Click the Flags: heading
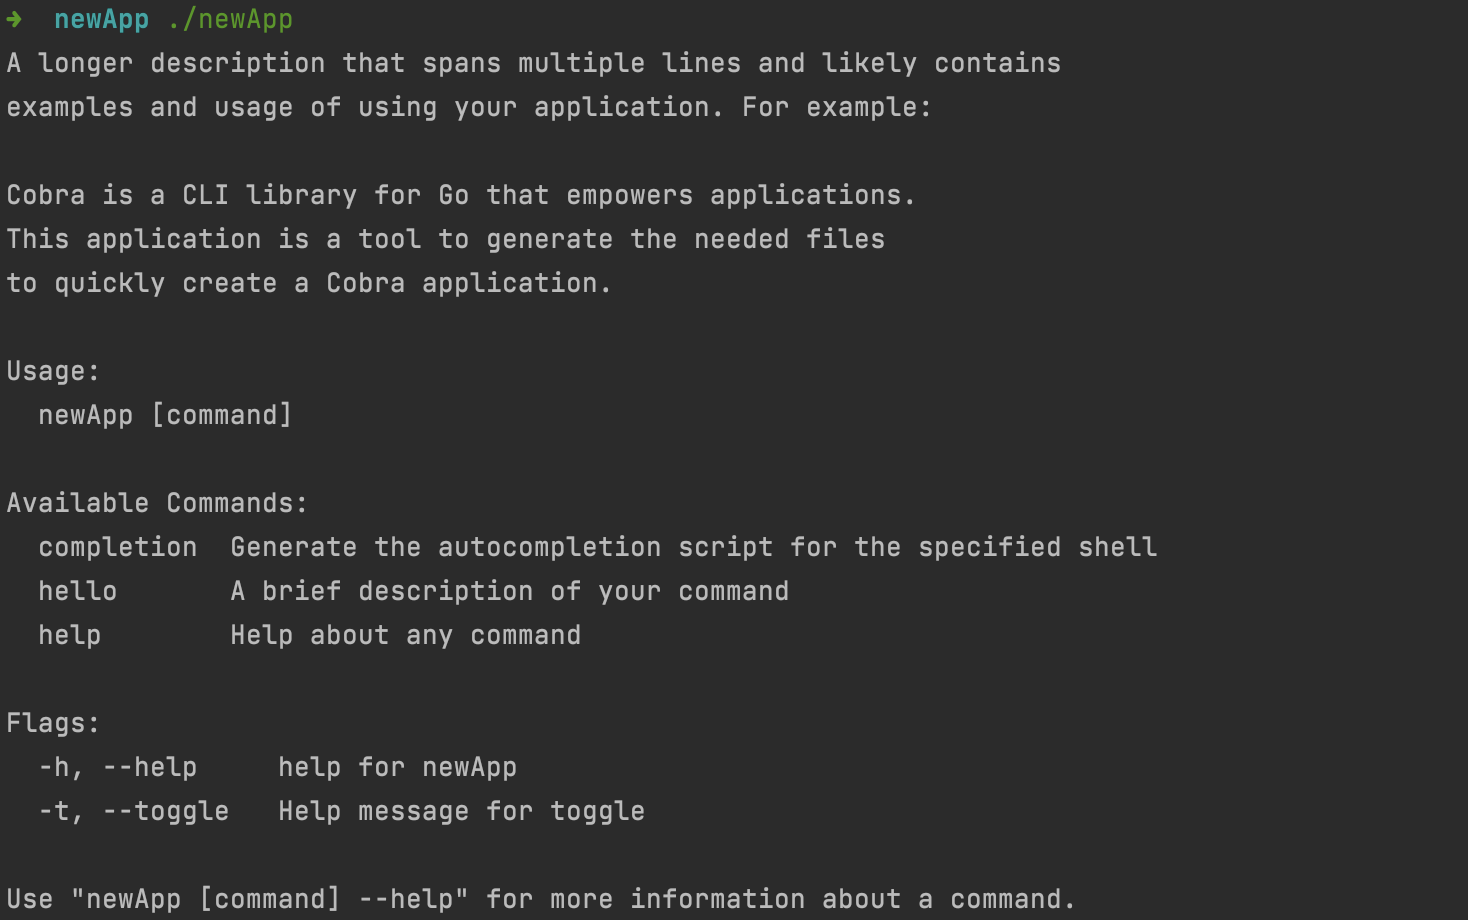This screenshot has height=920, width=1468. [53, 724]
